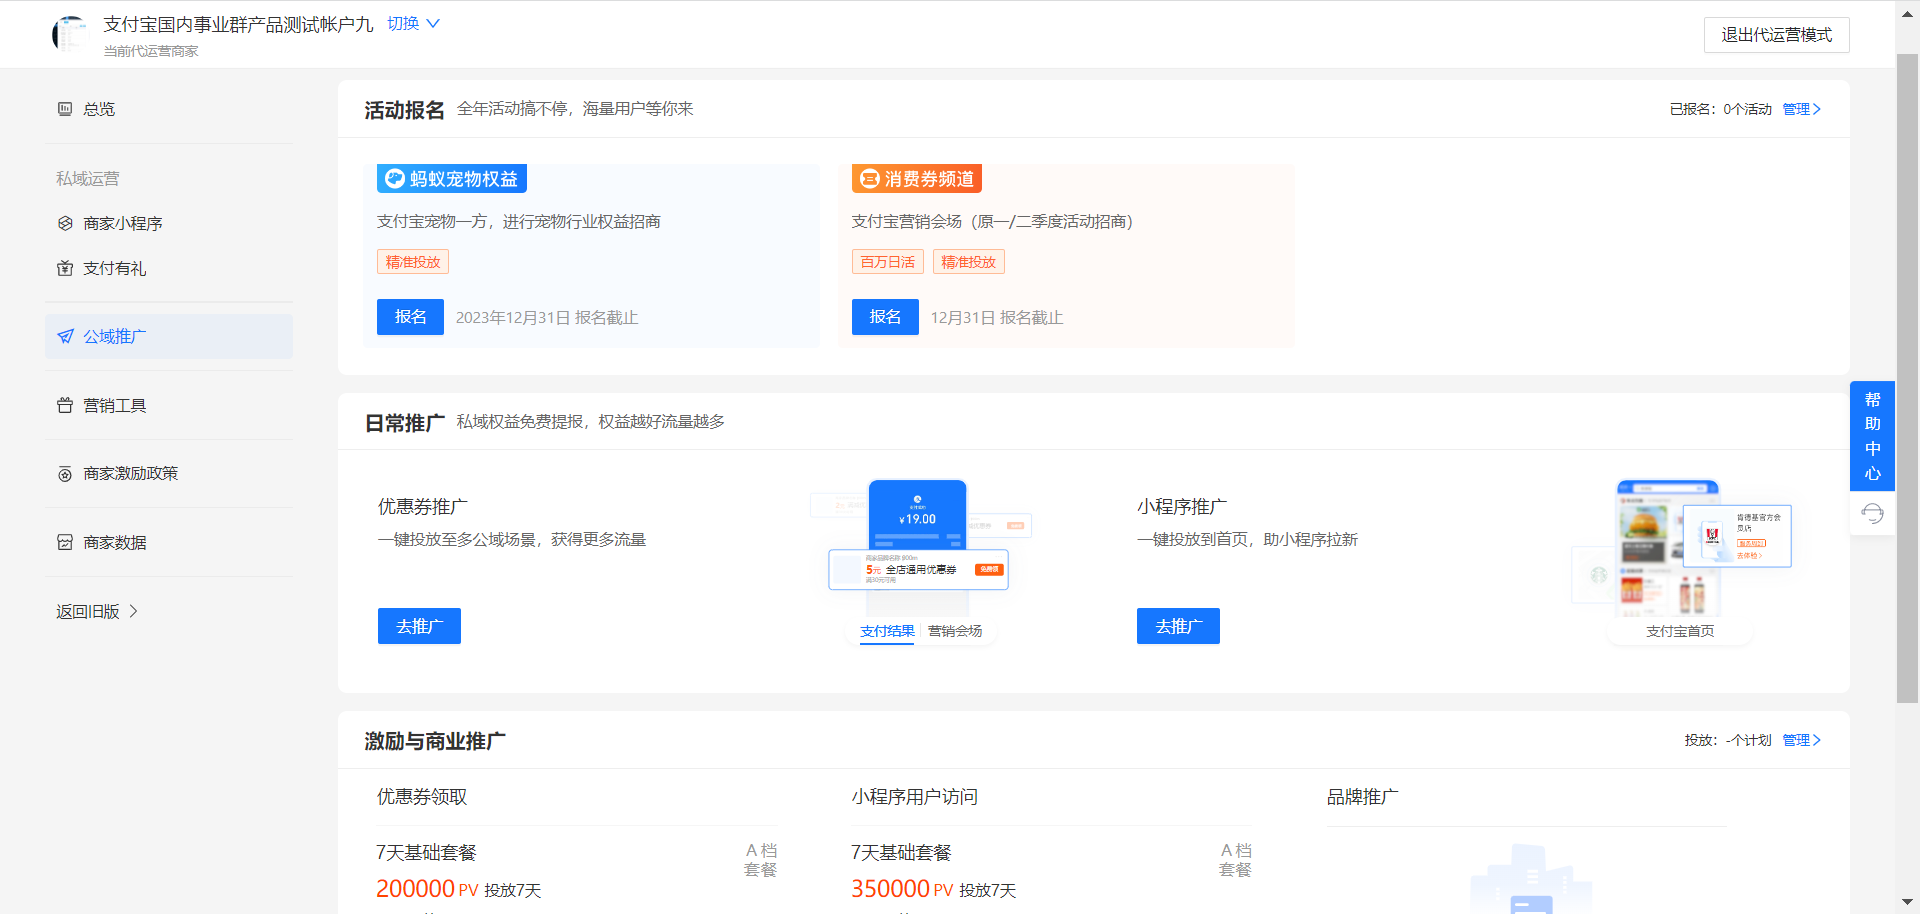
Task: Click 2023年12月31日 报名截止 text
Action: pos(547,317)
